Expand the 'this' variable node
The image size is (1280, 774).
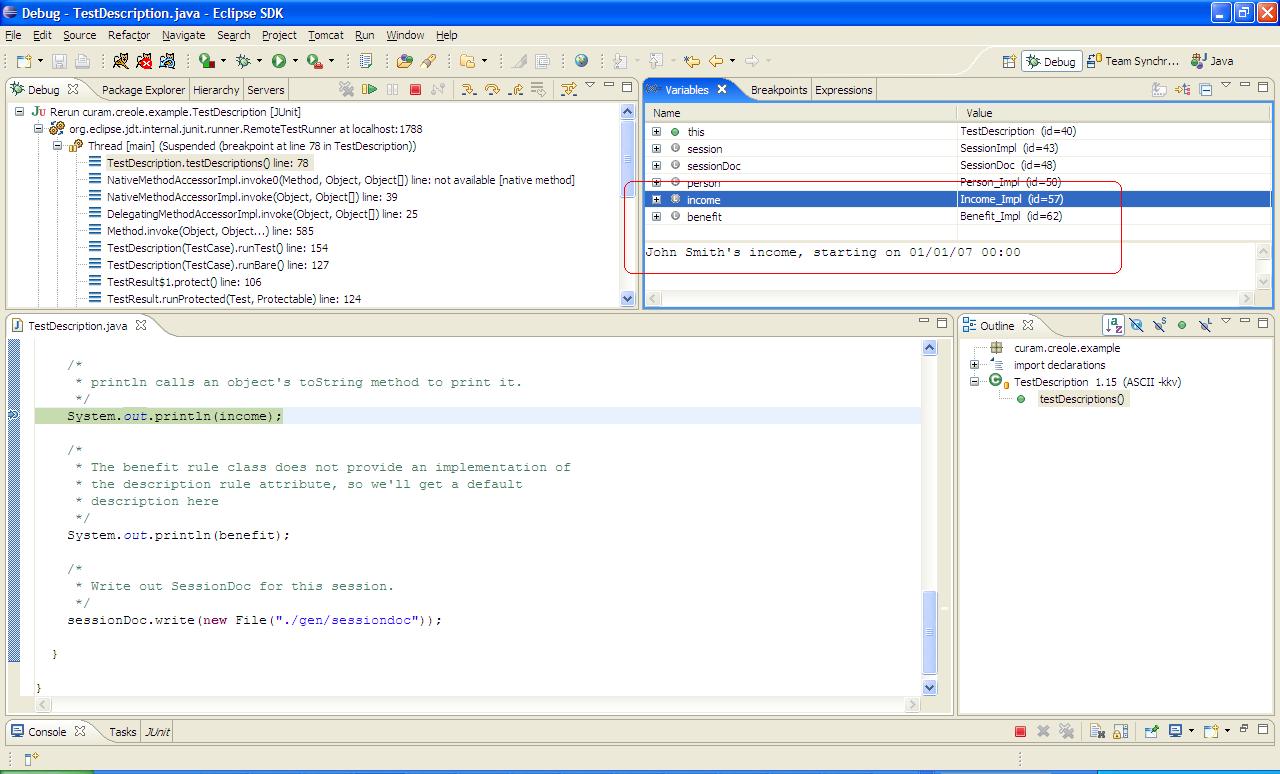coord(656,132)
